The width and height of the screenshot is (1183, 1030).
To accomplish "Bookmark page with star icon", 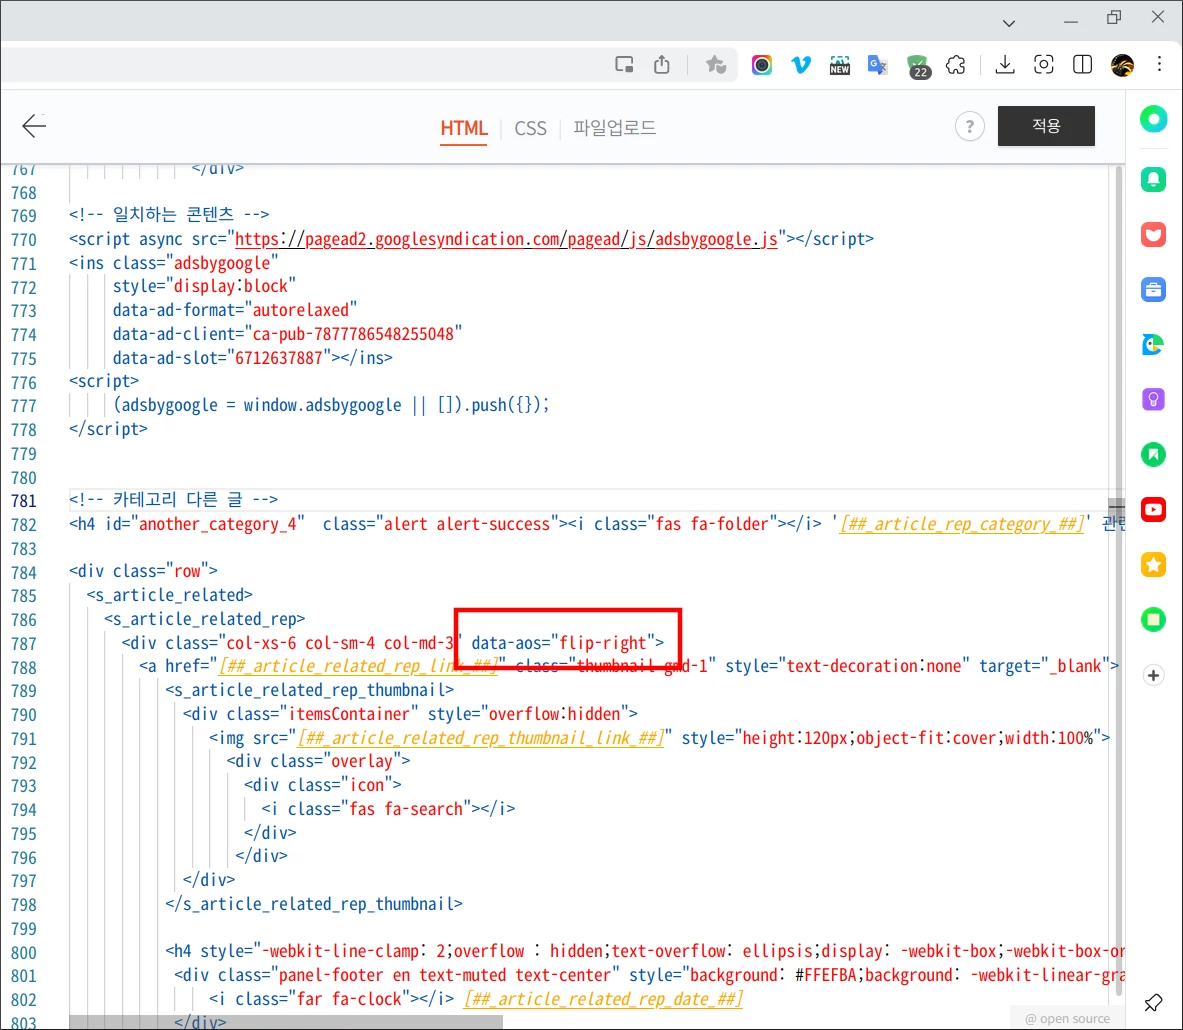I will pyautogui.click(x=715, y=65).
